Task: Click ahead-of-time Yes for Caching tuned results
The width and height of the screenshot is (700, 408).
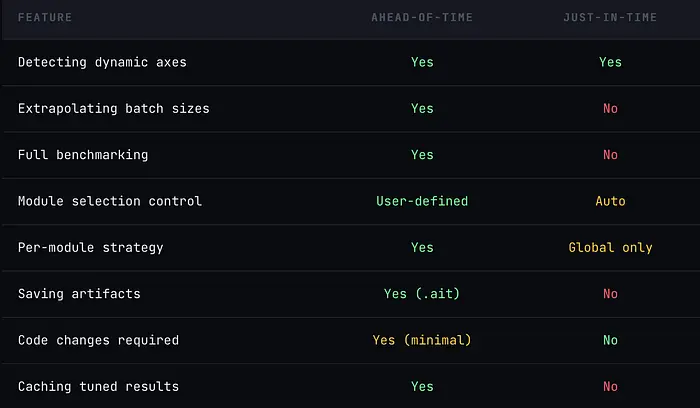Action: 422,386
